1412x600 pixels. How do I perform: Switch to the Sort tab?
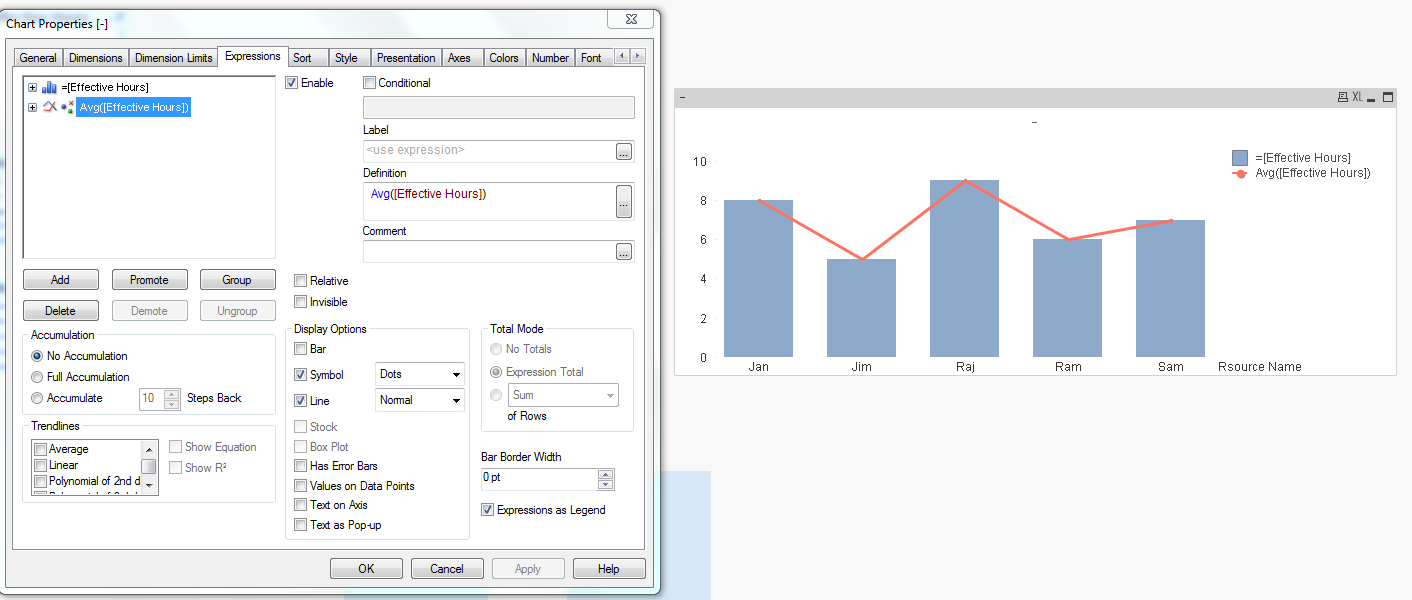[x=307, y=57]
